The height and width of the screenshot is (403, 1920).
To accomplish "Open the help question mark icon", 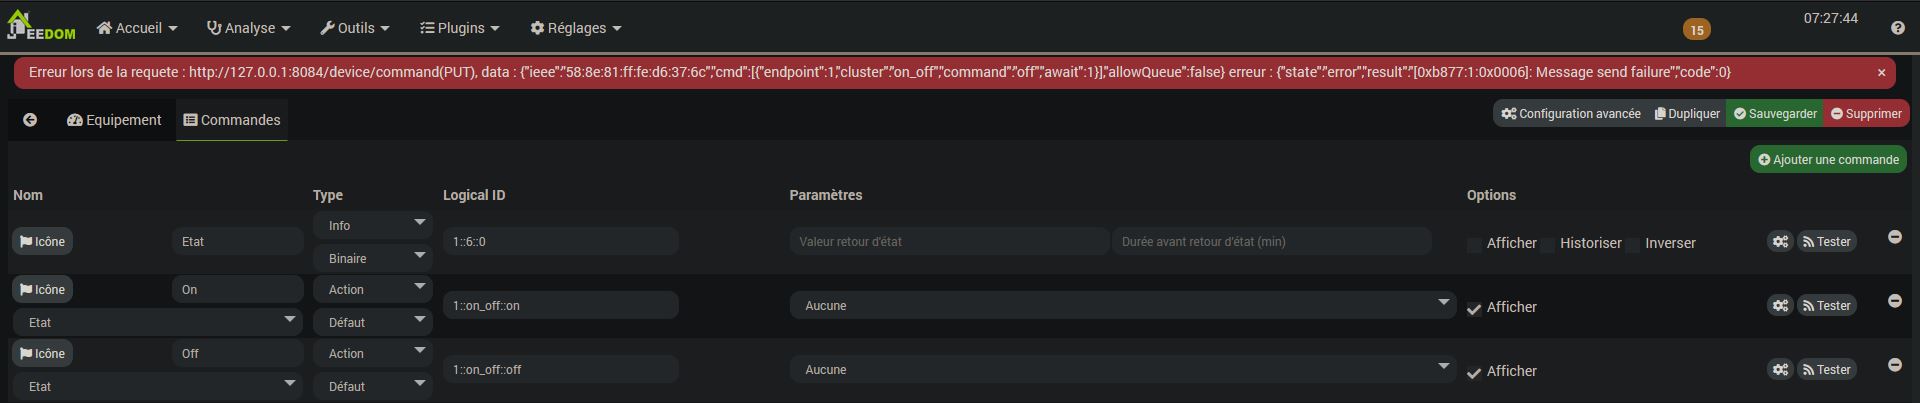I will pos(1897,28).
